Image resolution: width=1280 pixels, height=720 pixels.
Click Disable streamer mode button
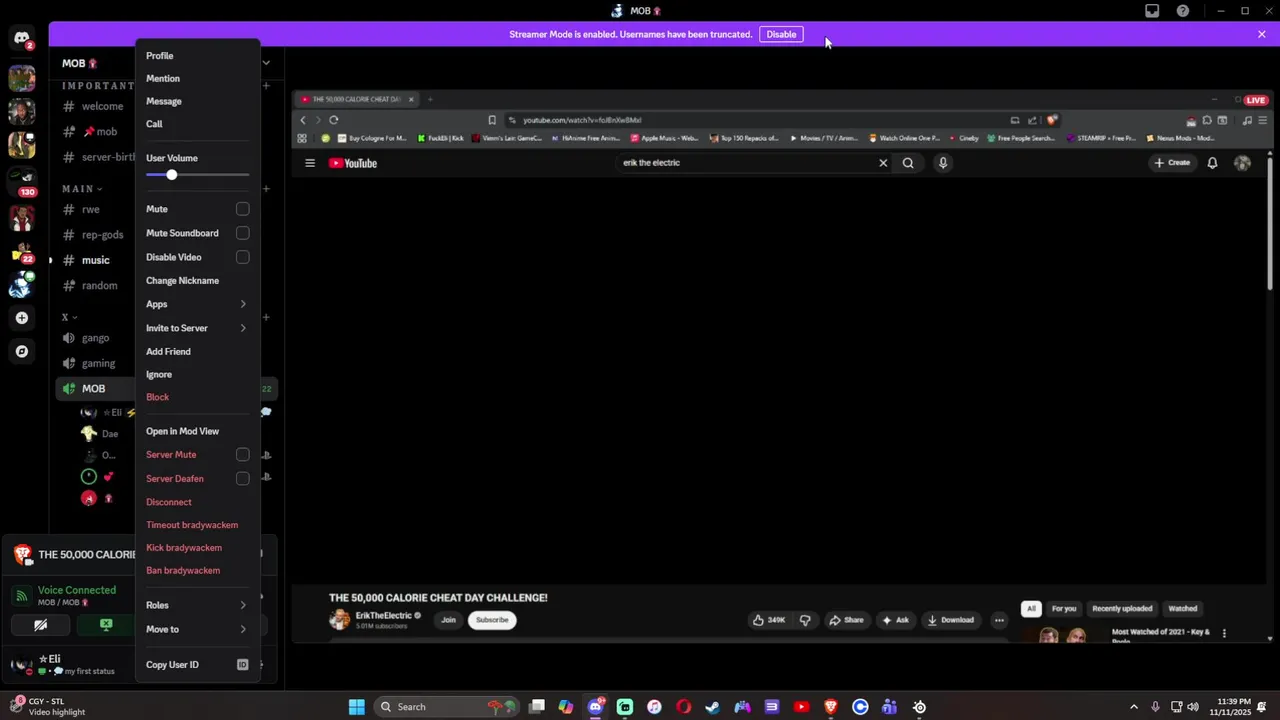(x=781, y=34)
